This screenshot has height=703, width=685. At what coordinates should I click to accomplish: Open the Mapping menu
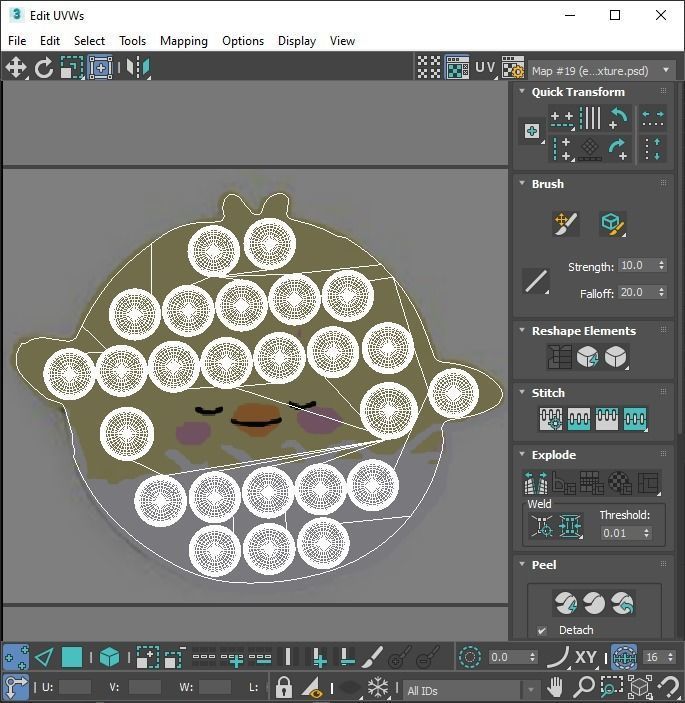click(184, 41)
